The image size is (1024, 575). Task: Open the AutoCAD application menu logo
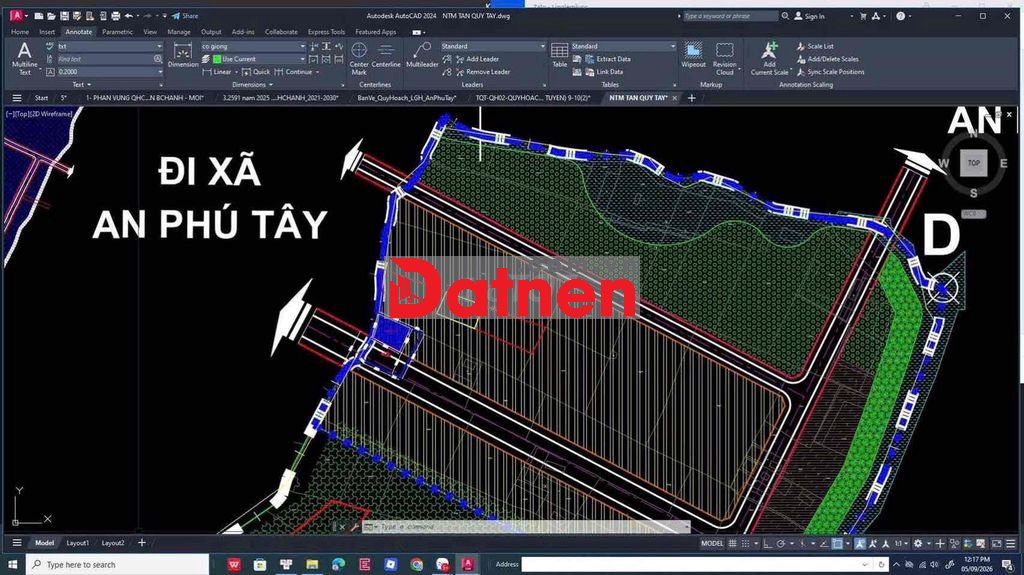(16, 16)
